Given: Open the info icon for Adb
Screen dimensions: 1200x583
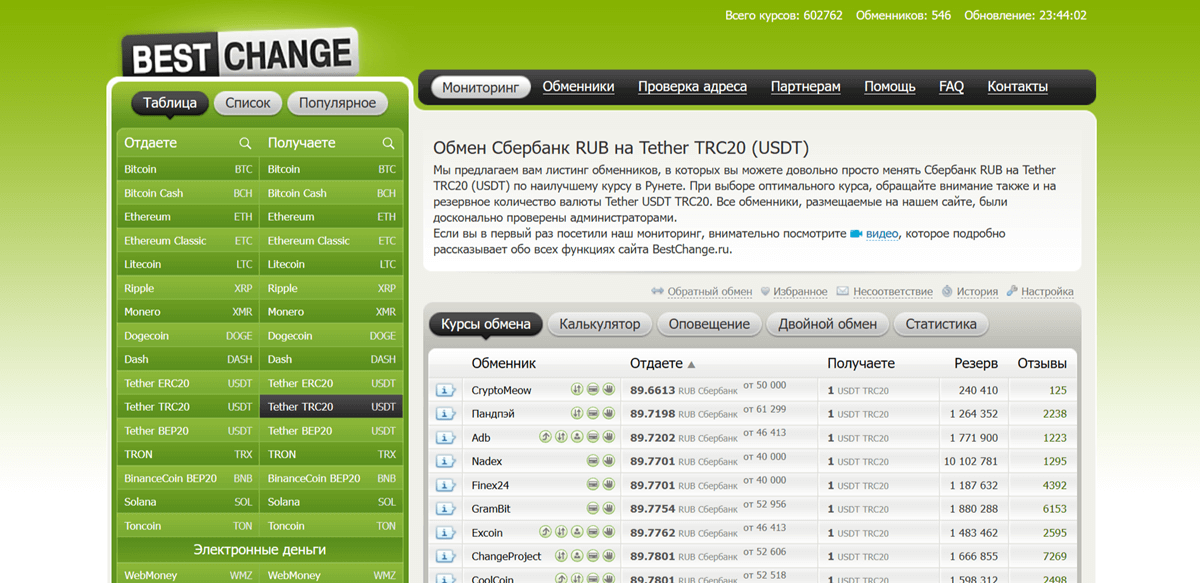Looking at the screenshot, I should tap(445, 438).
